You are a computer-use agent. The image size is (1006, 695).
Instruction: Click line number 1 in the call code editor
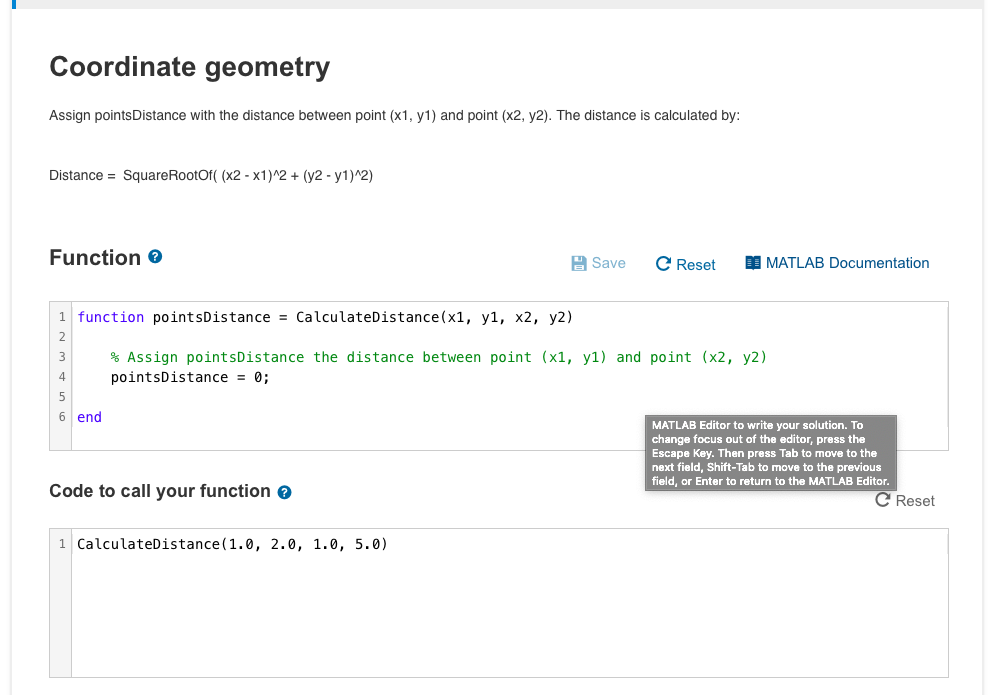click(x=62, y=544)
